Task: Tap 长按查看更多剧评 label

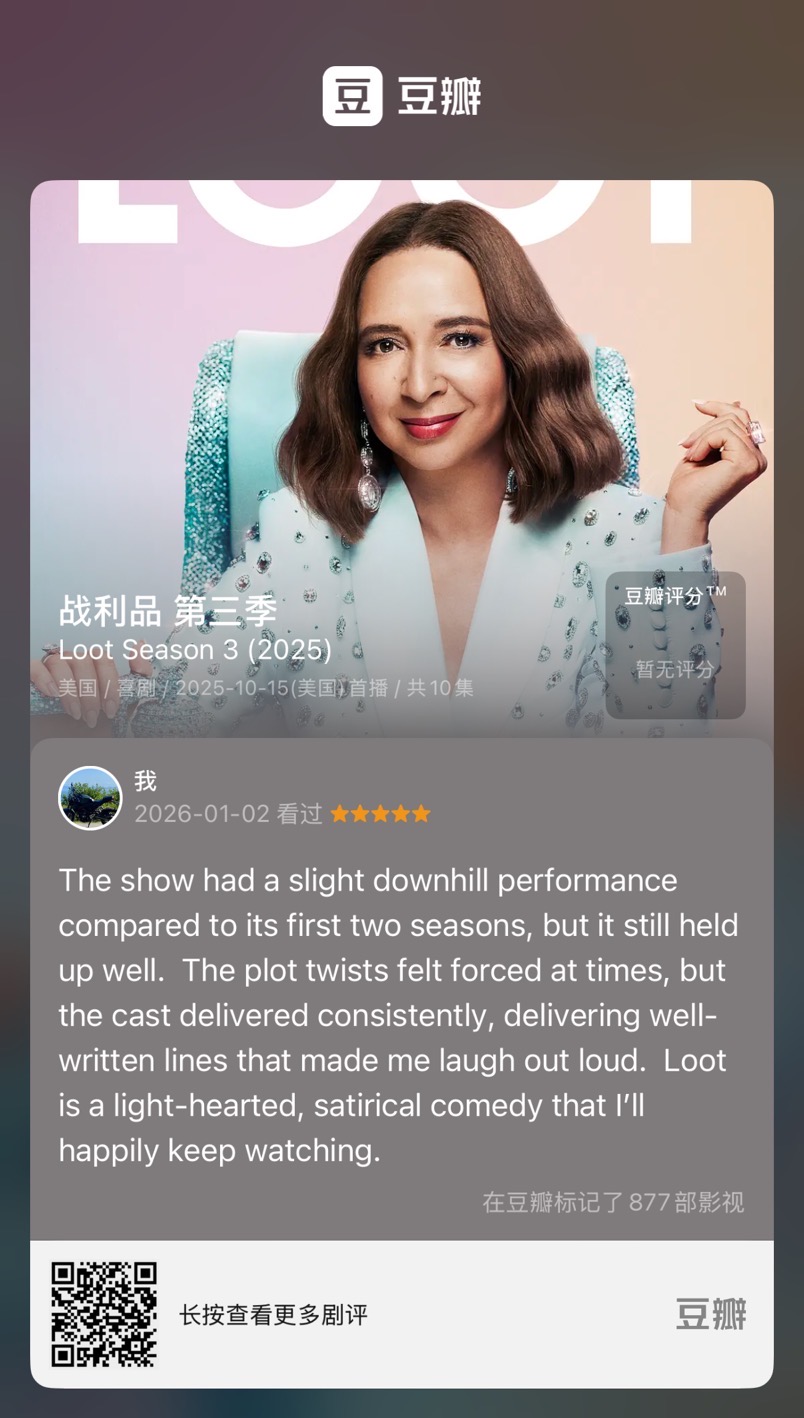Action: pos(273,1314)
